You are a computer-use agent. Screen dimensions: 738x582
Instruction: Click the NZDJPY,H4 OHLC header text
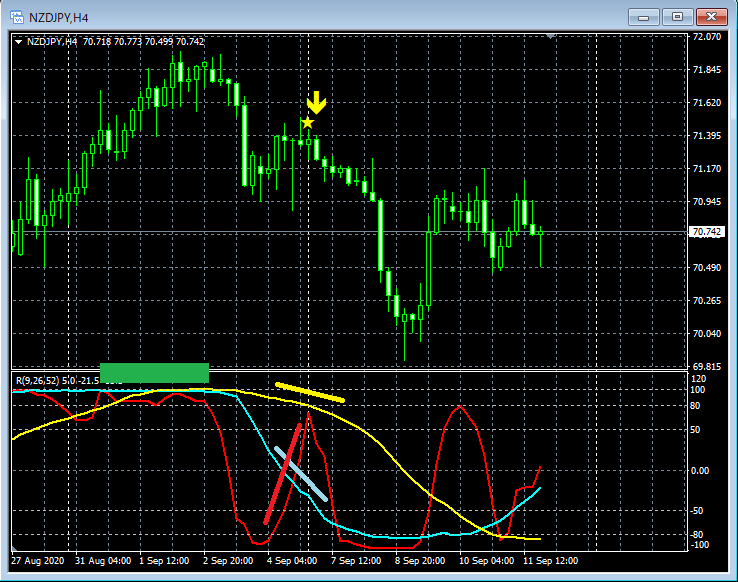[x=115, y=42]
